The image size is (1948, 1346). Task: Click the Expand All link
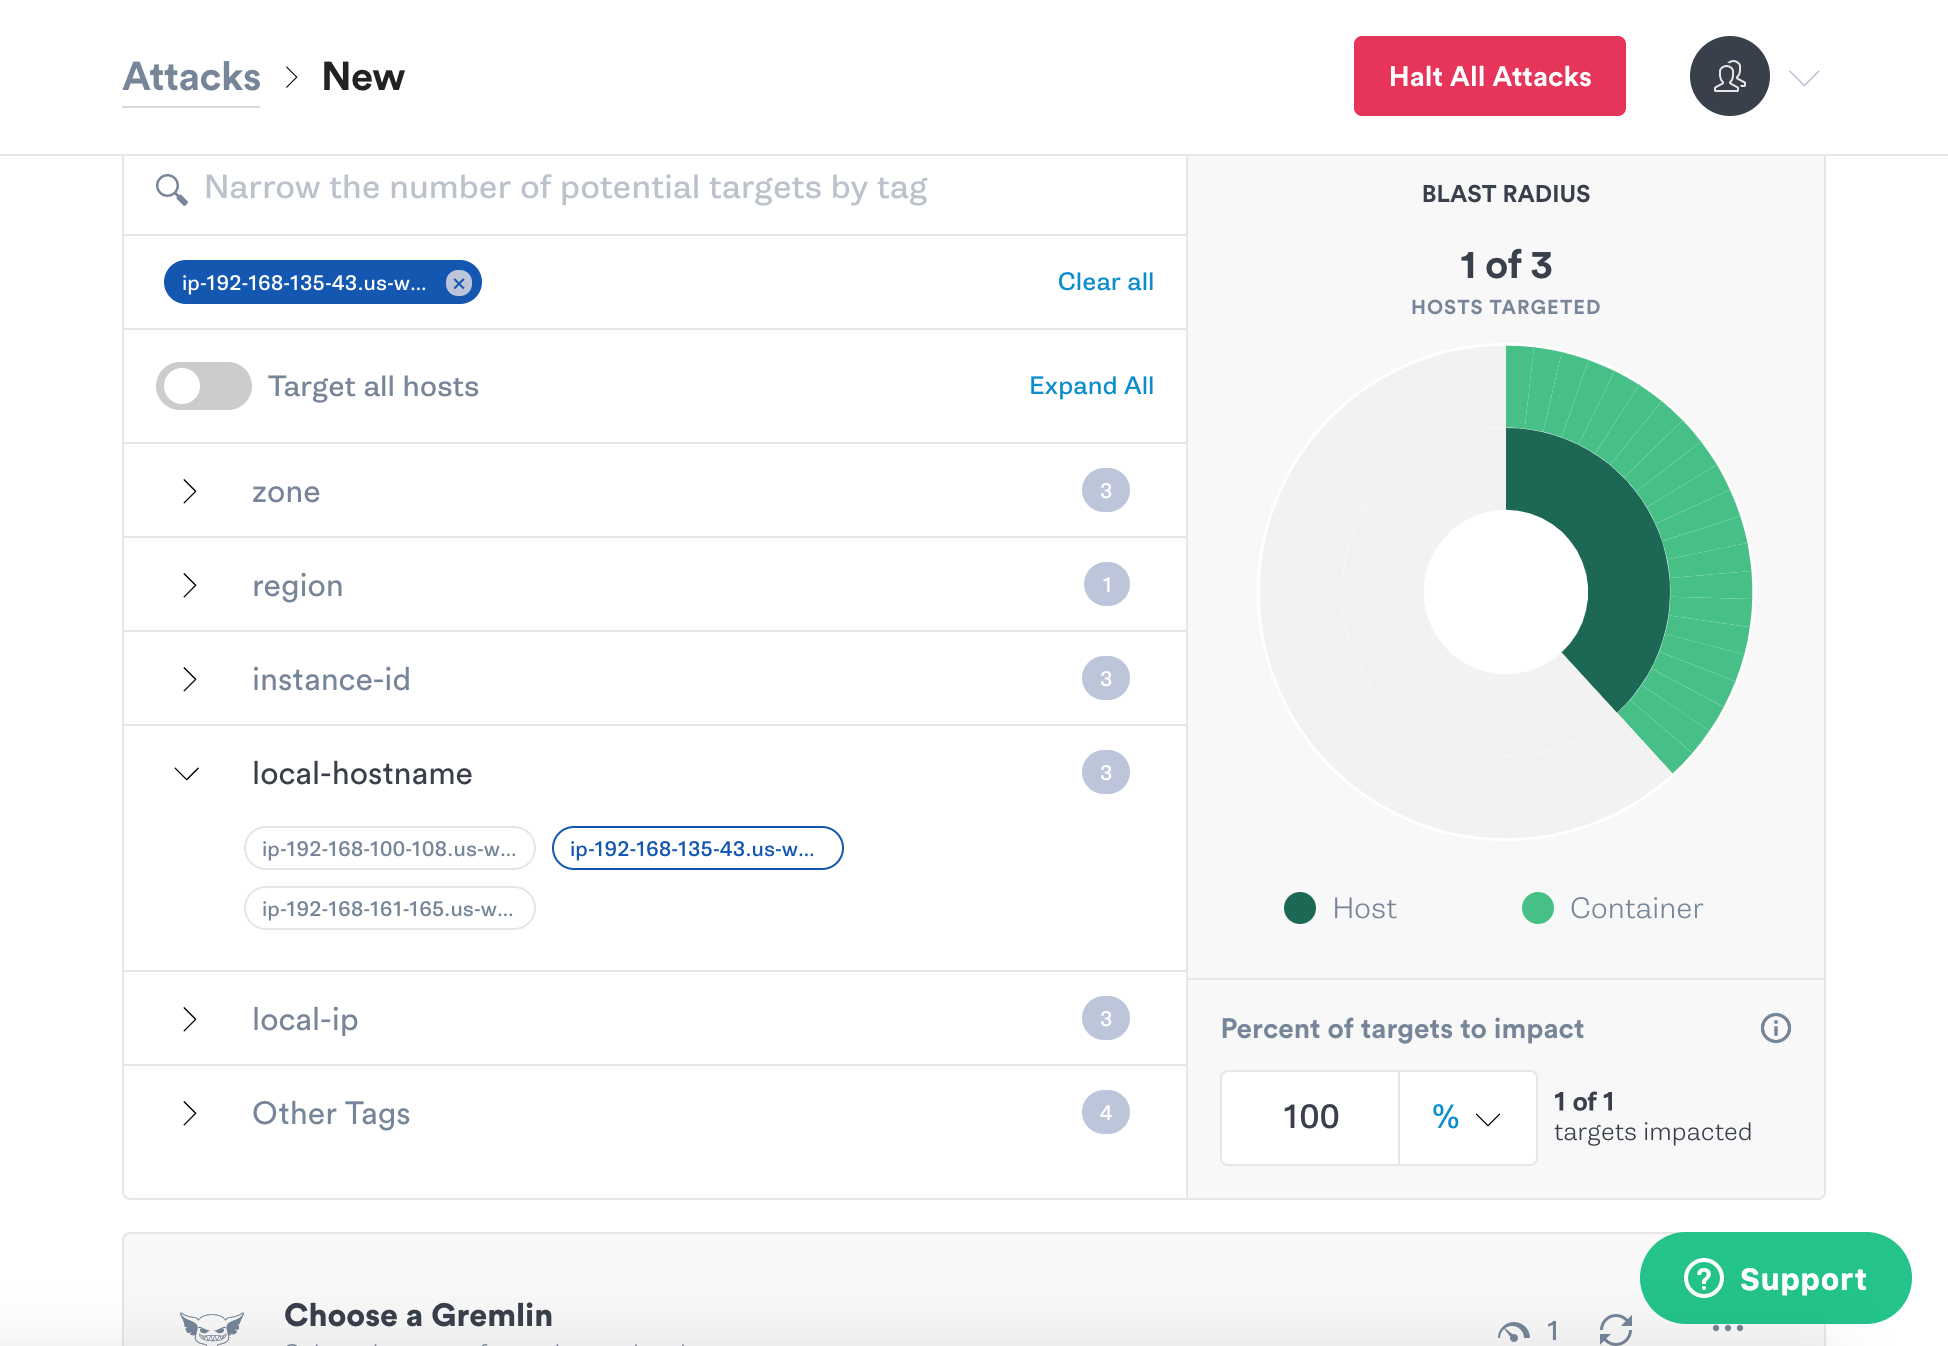click(x=1092, y=386)
